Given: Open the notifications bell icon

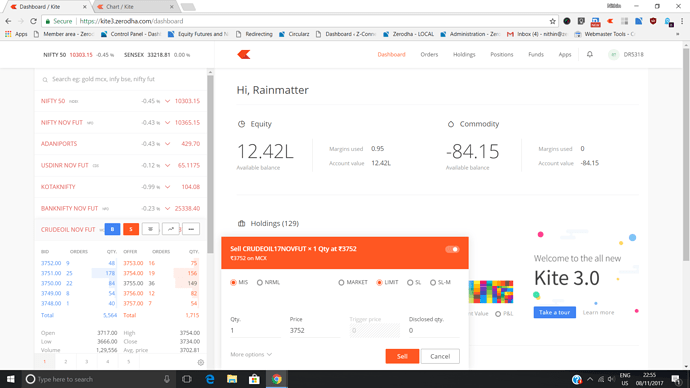Looking at the screenshot, I should 590,54.
